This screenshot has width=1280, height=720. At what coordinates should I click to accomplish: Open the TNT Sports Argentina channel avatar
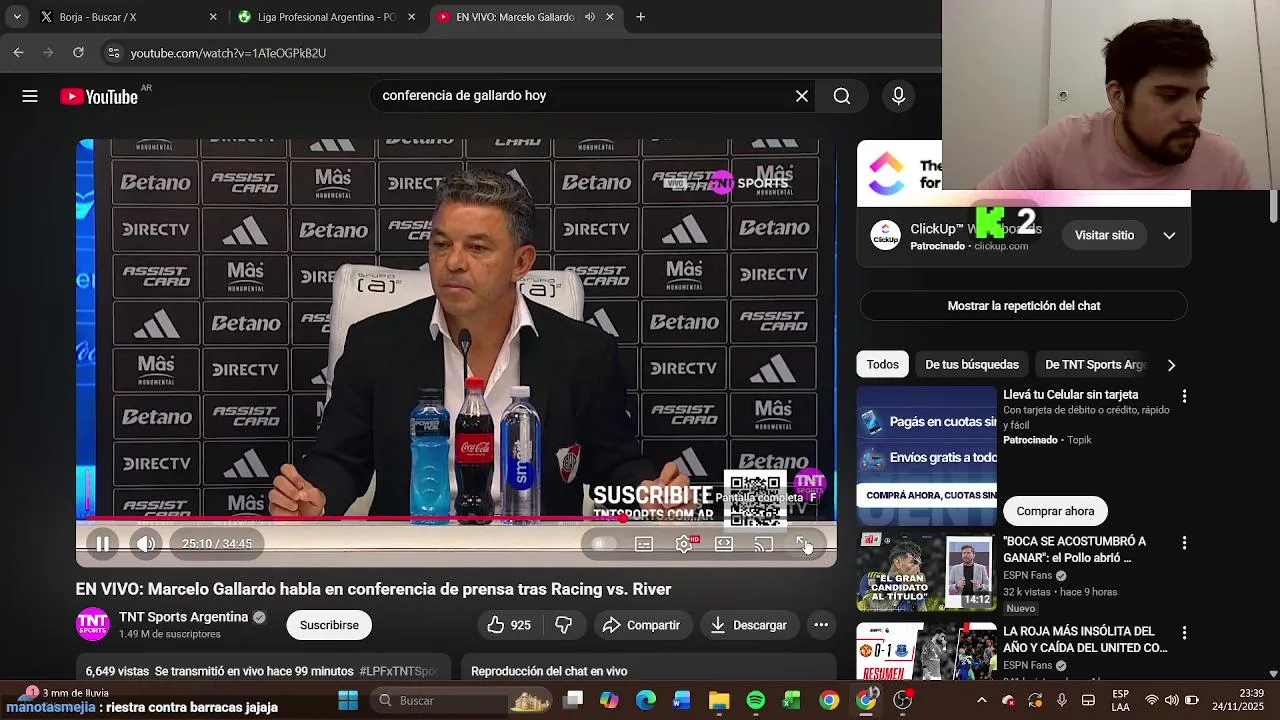[93, 624]
